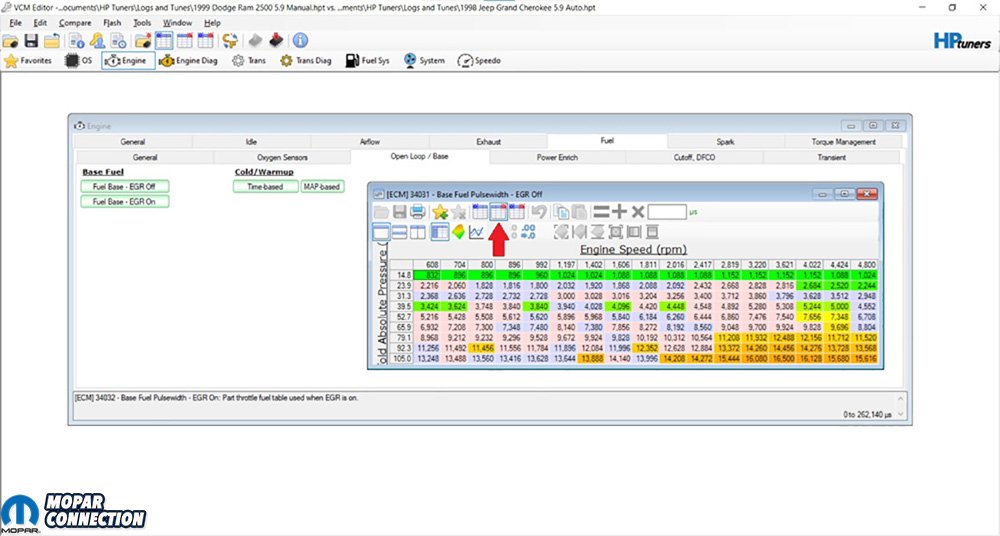Image resolution: width=1000 pixels, height=536 pixels.
Task: Open the Tools menu
Action: 143,22
